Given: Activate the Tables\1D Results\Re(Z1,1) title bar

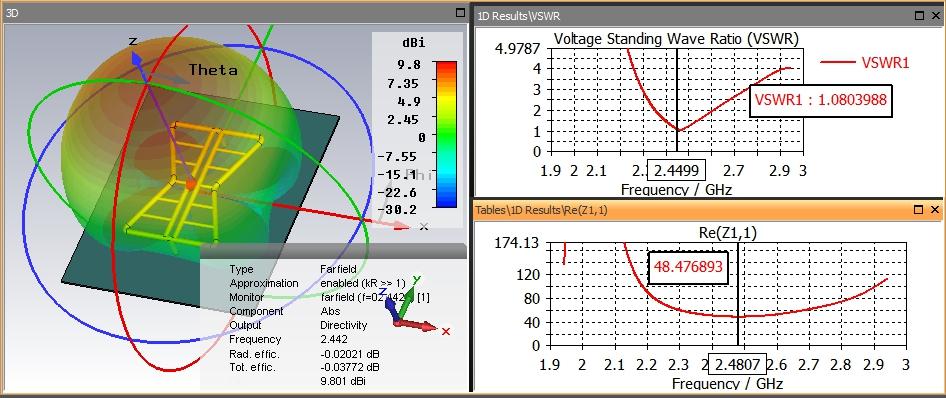Looking at the screenshot, I should tap(709, 209).
